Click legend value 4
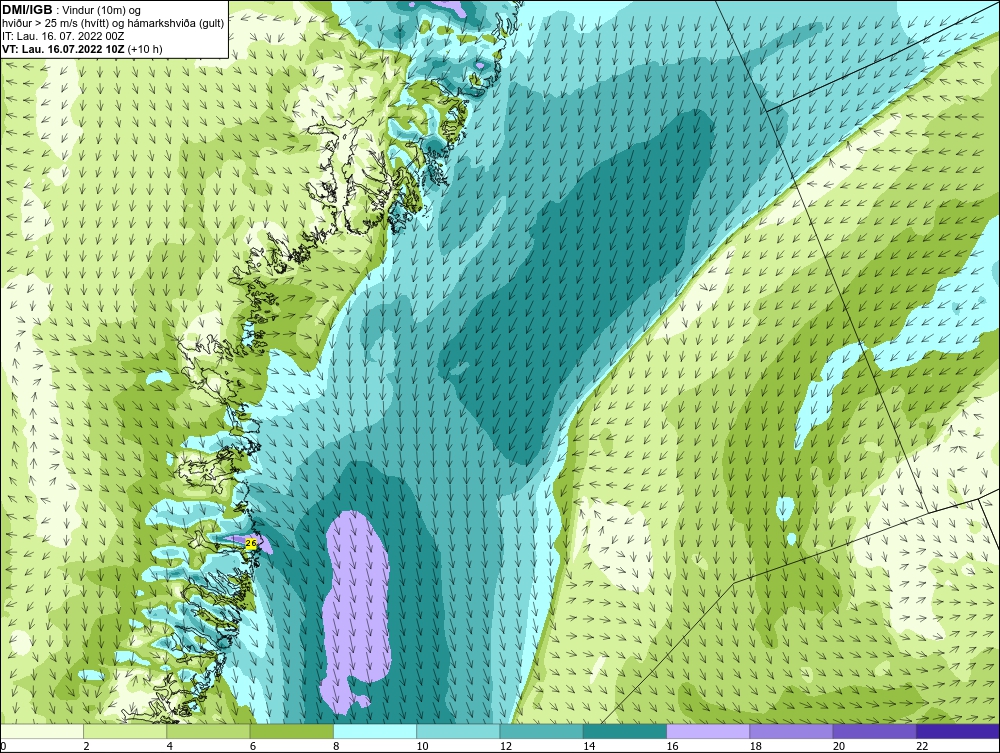1000x753 pixels. click(x=170, y=746)
